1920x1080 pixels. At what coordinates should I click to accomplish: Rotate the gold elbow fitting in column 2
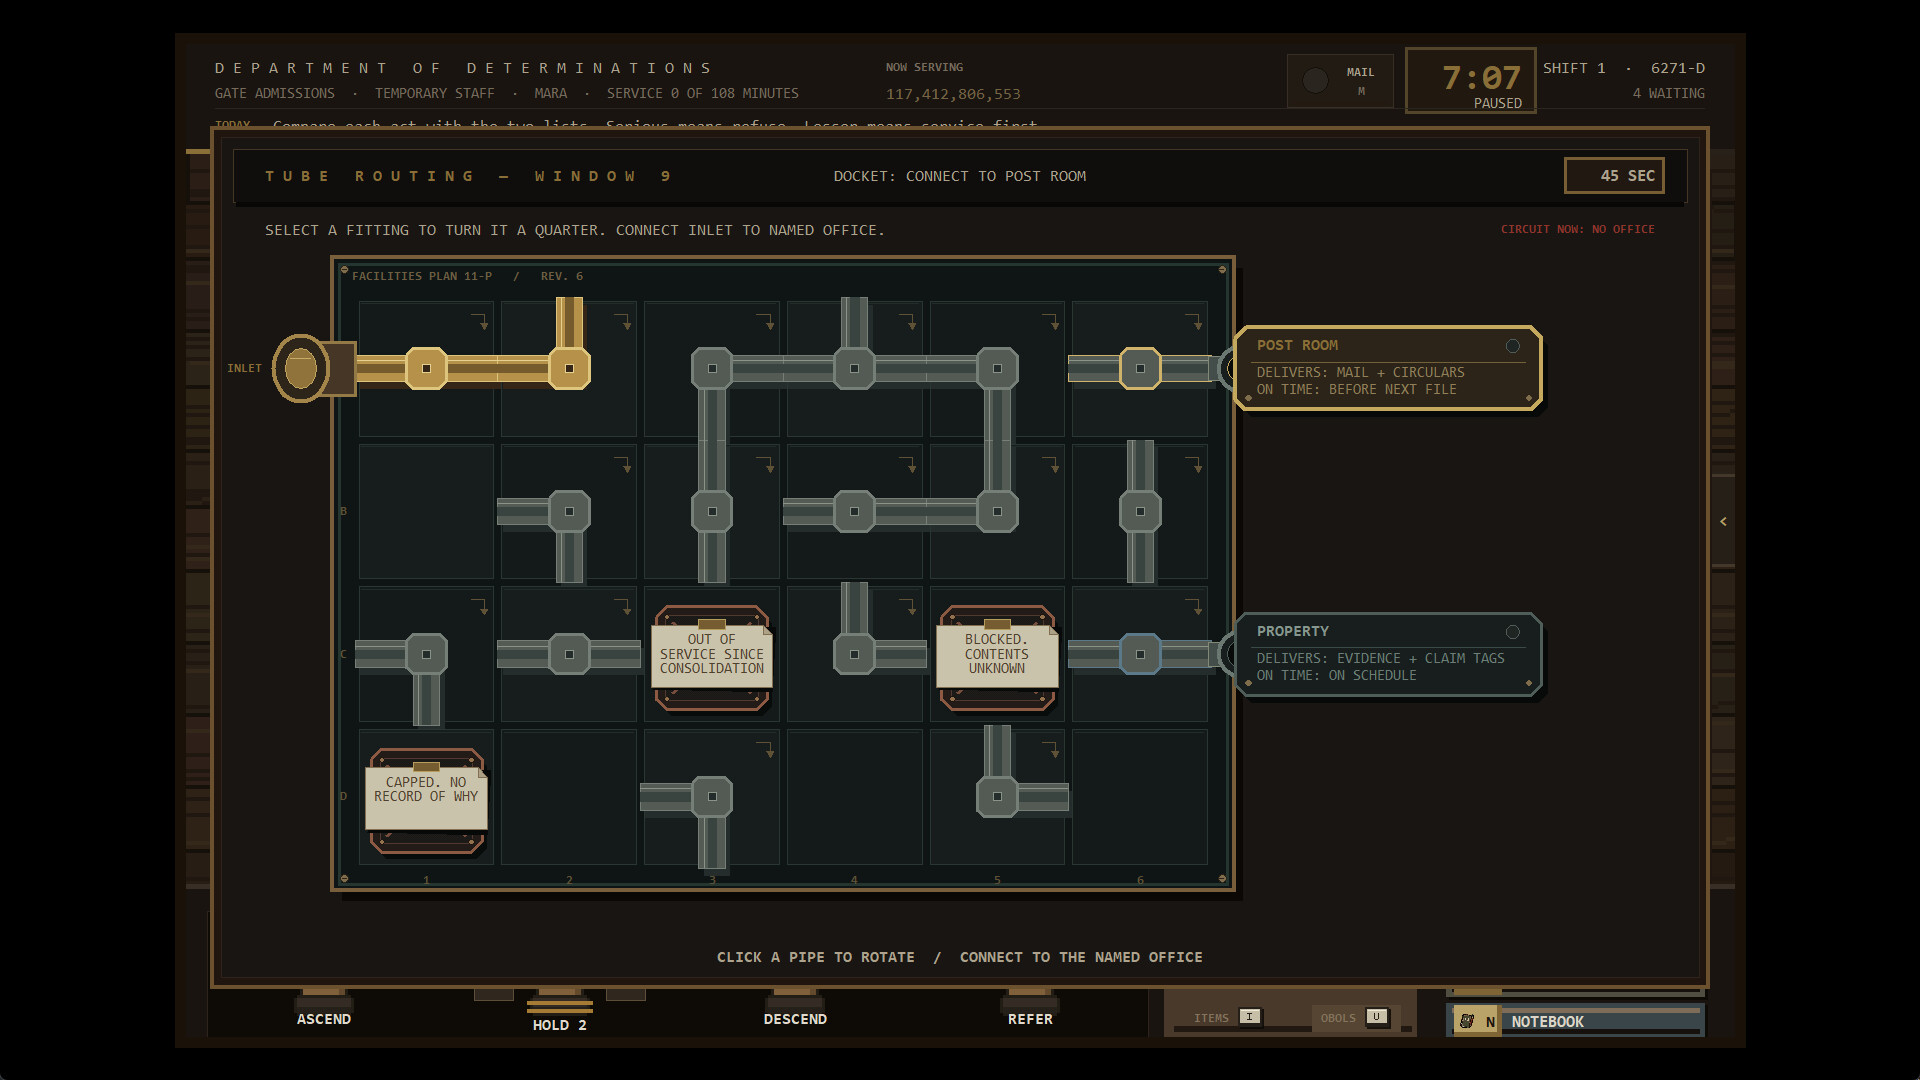pyautogui.click(x=569, y=369)
